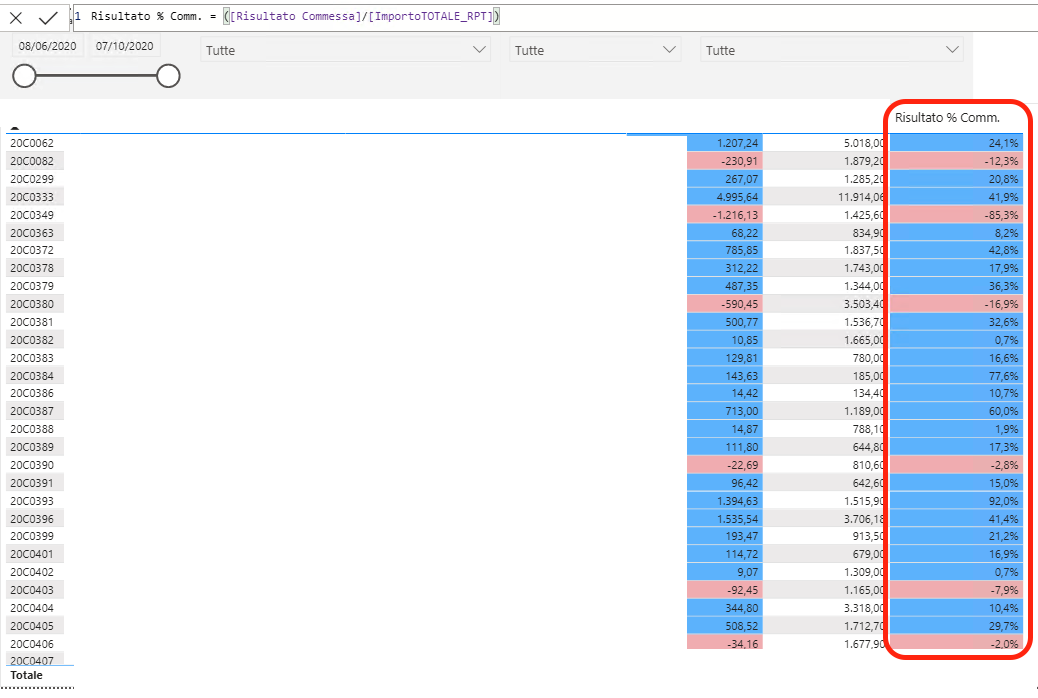
Task: Click the value 1.535,54
Action: coord(737,519)
